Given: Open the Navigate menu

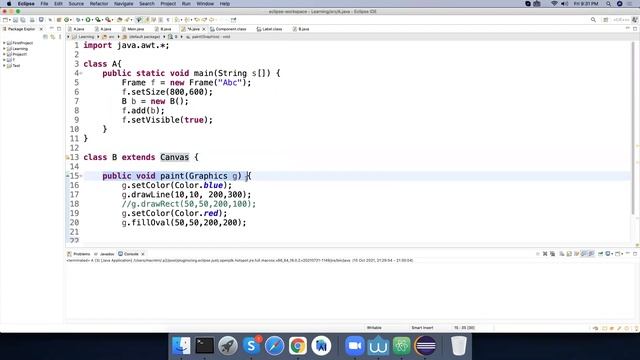Looking at the screenshot, I should tap(123, 4).
